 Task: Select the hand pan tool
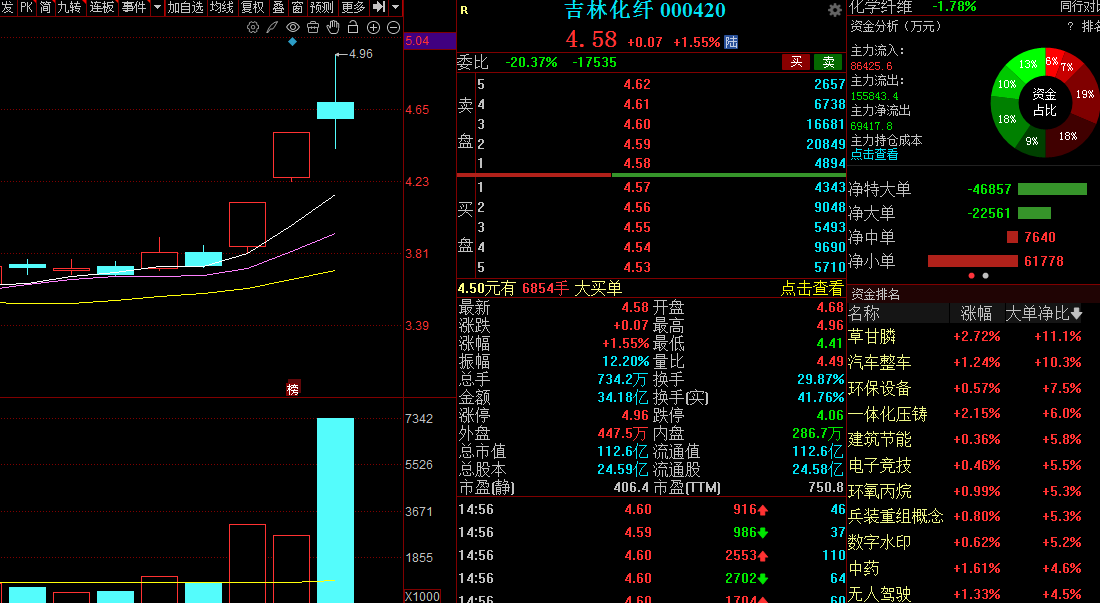point(333,27)
